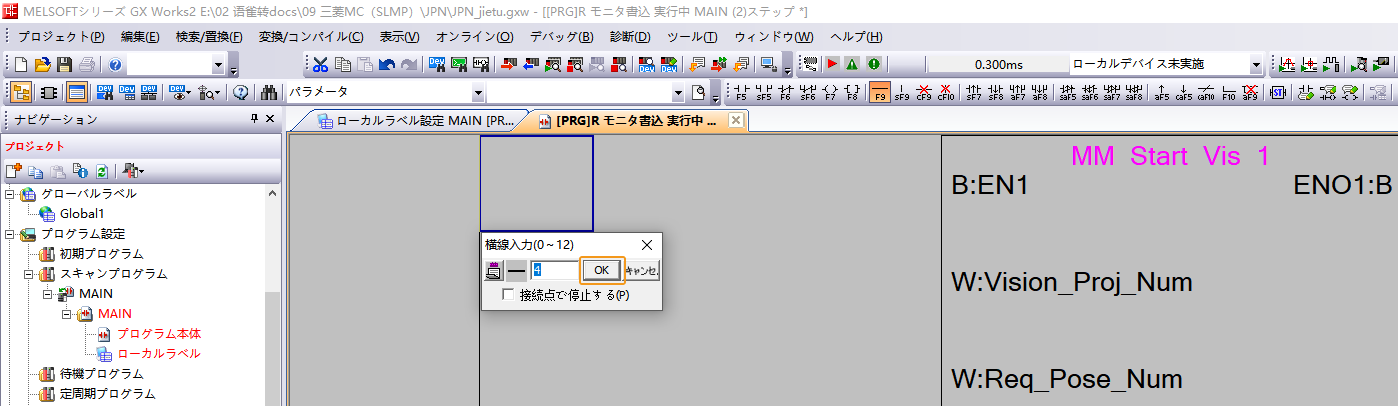The width and height of the screenshot is (1398, 406).
Task: Select 初期プログラム in the tree
Action: pyautogui.click(x=101, y=254)
